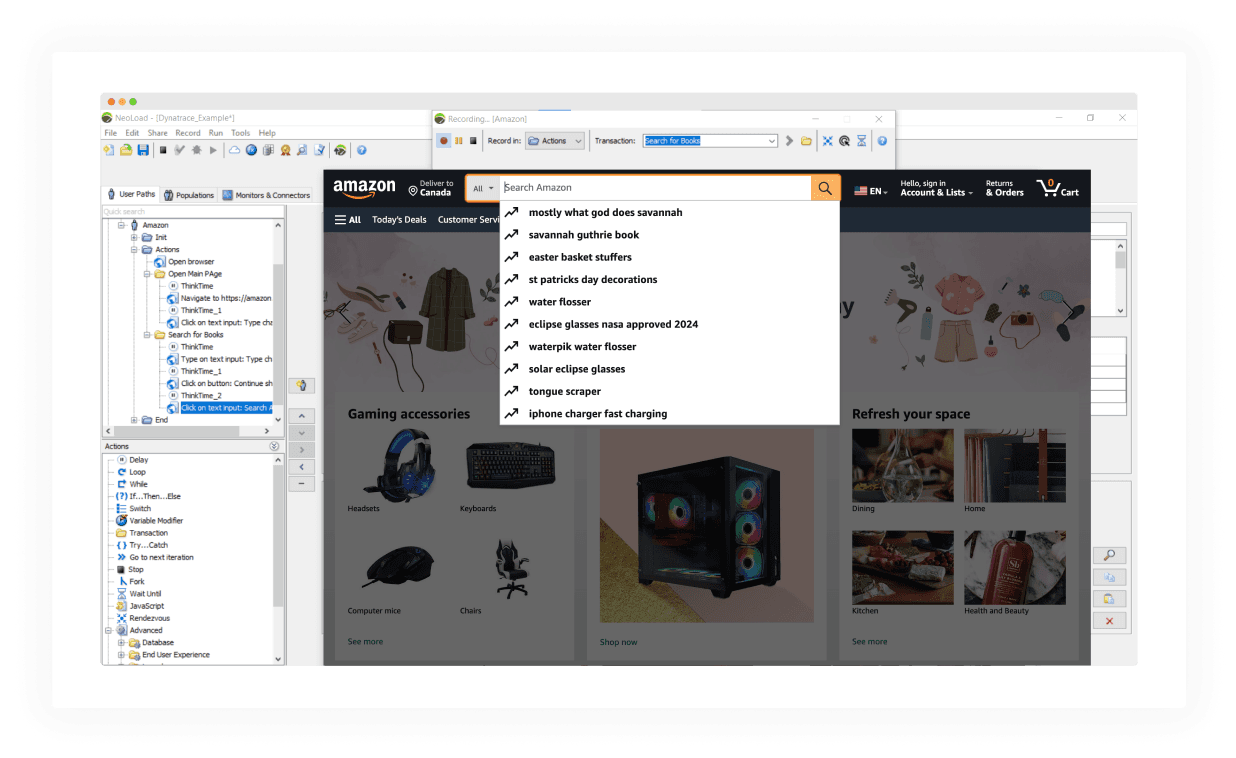Select the hourglass icon in the Recording toolbar
The width and height of the screenshot is (1236, 758).
861,140
